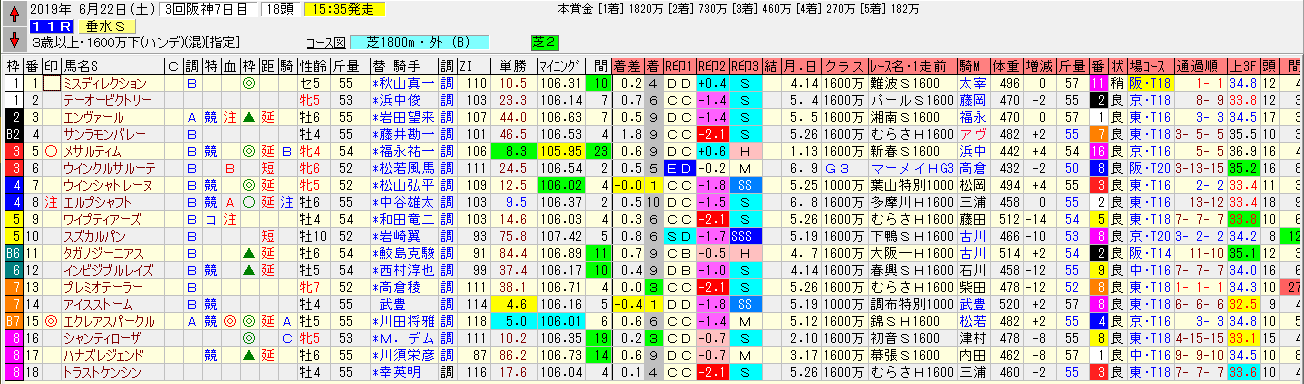Click the green triangle mark in エンヴァール row
This screenshot has width=1304, height=384.
coord(246,116)
